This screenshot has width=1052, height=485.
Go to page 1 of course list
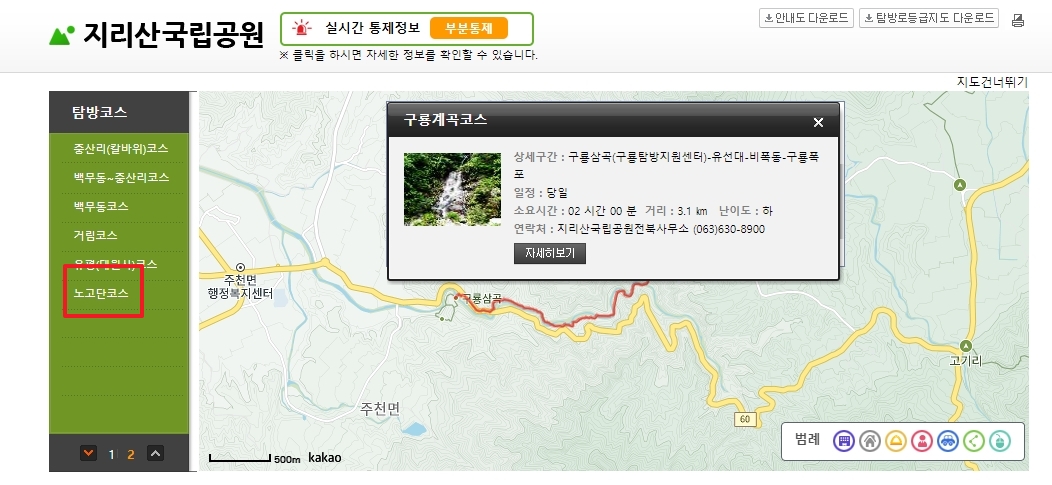coord(111,455)
